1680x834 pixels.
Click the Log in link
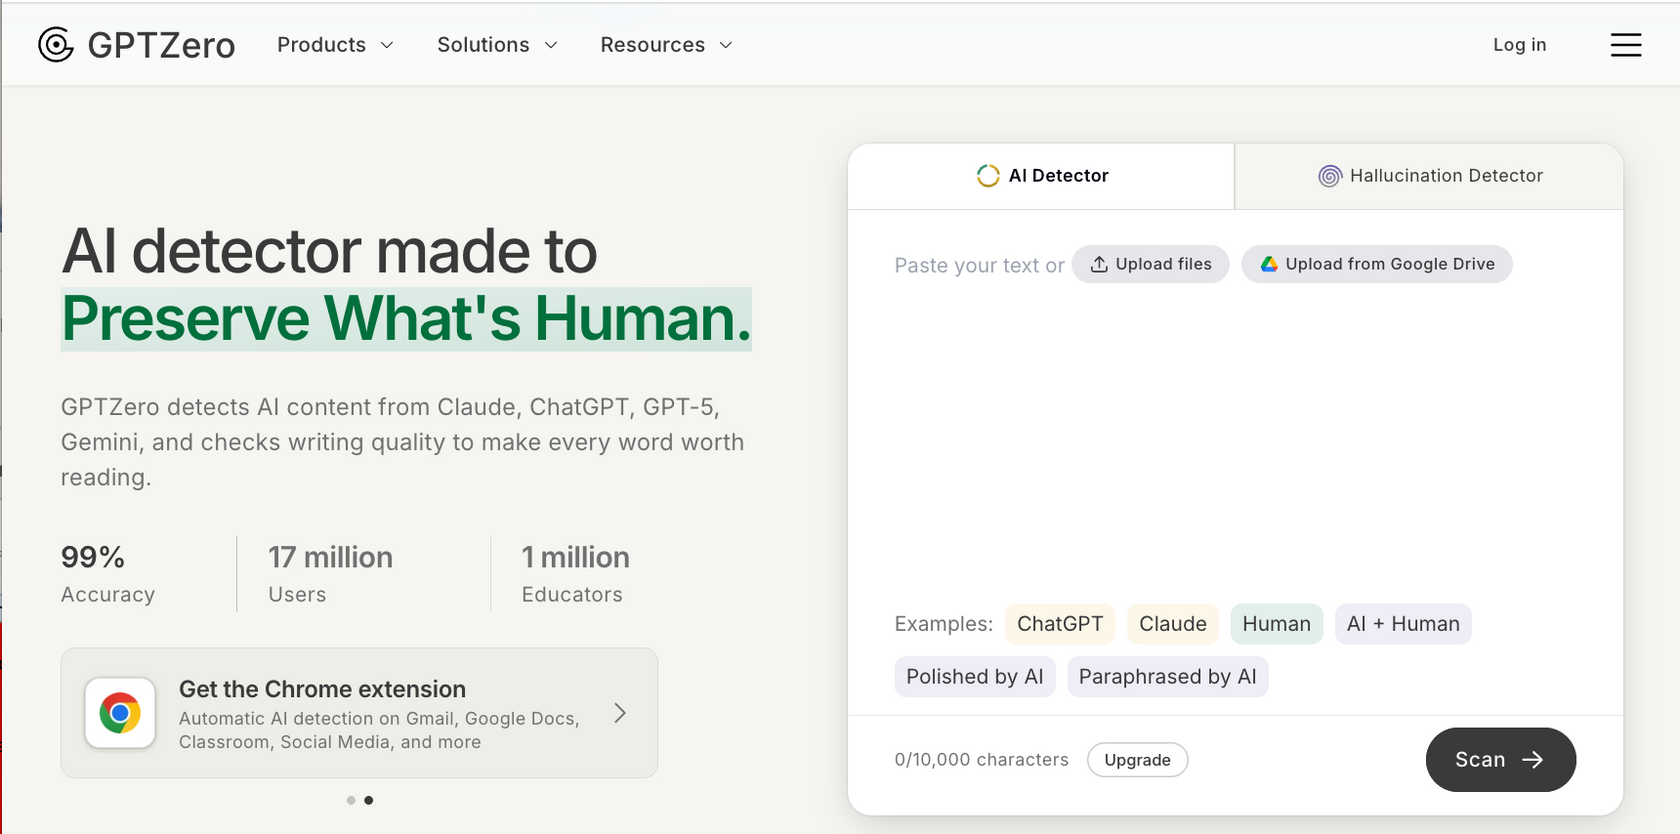coord(1519,45)
